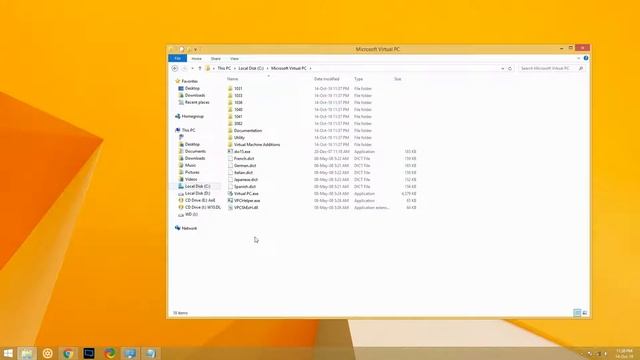Select the VPCShExH.dll file icon
Screen dimensions: 640x360
coord(230,207)
